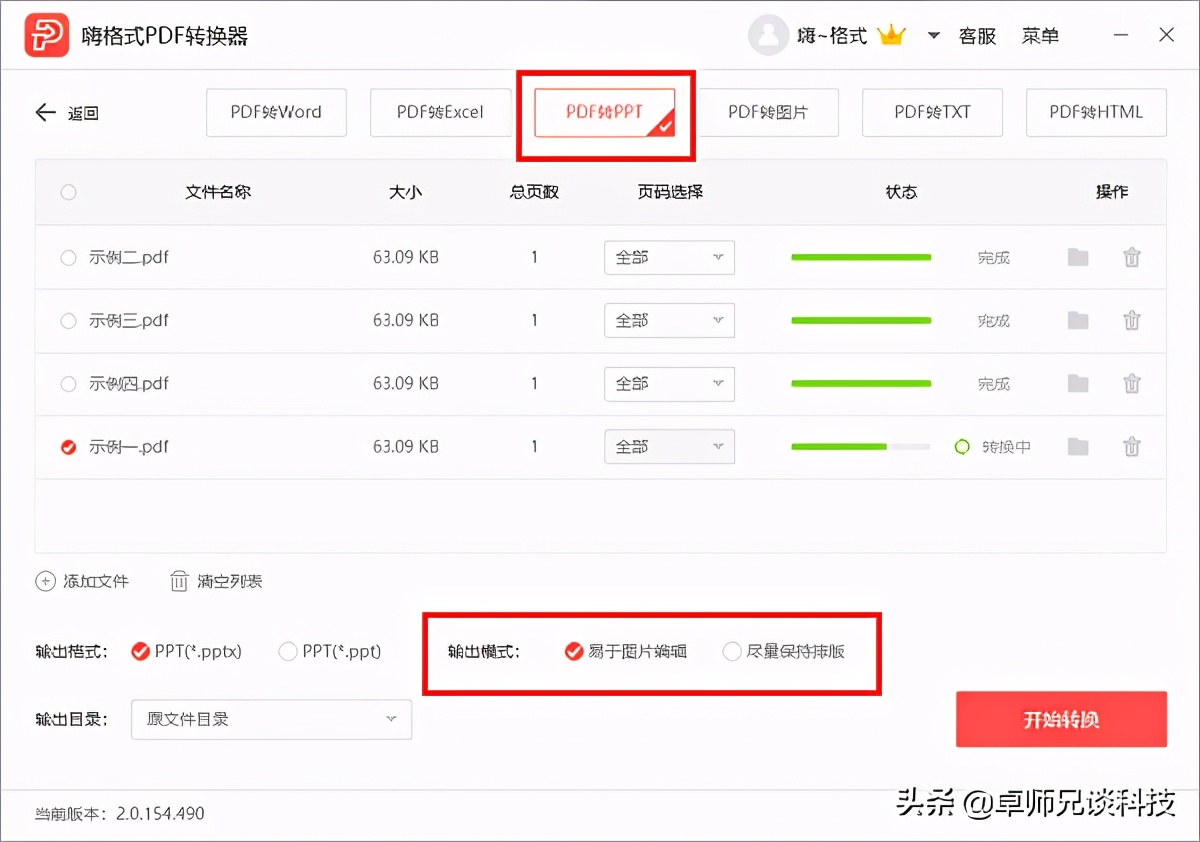Click the VIP crown icon in title bar
The width and height of the screenshot is (1200, 842).
click(892, 33)
